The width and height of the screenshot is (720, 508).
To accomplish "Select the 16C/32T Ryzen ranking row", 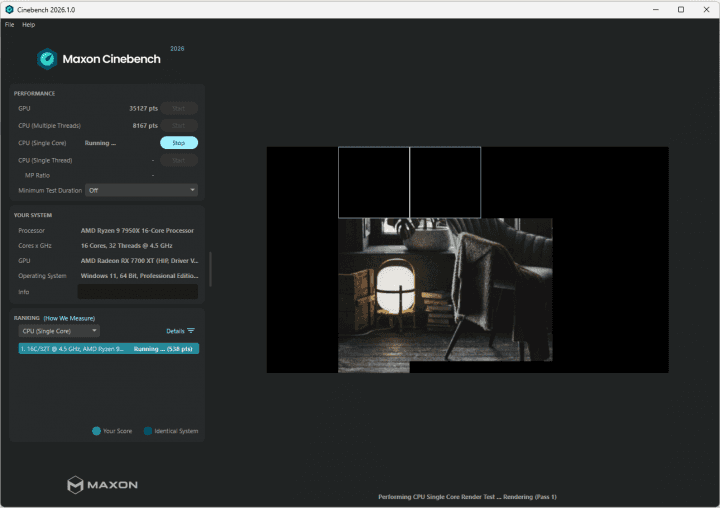I will click(108, 349).
